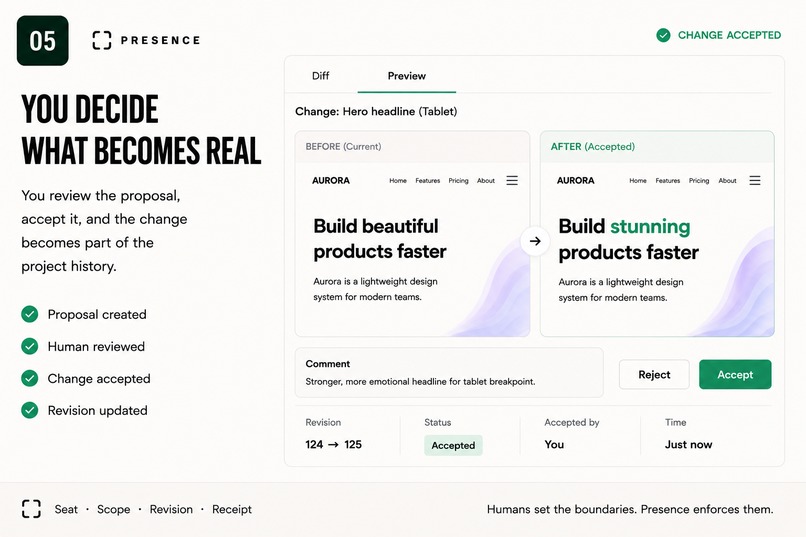Click Pricing in the Before preview nav
Screen dimensions: 806x537
pos(459,181)
